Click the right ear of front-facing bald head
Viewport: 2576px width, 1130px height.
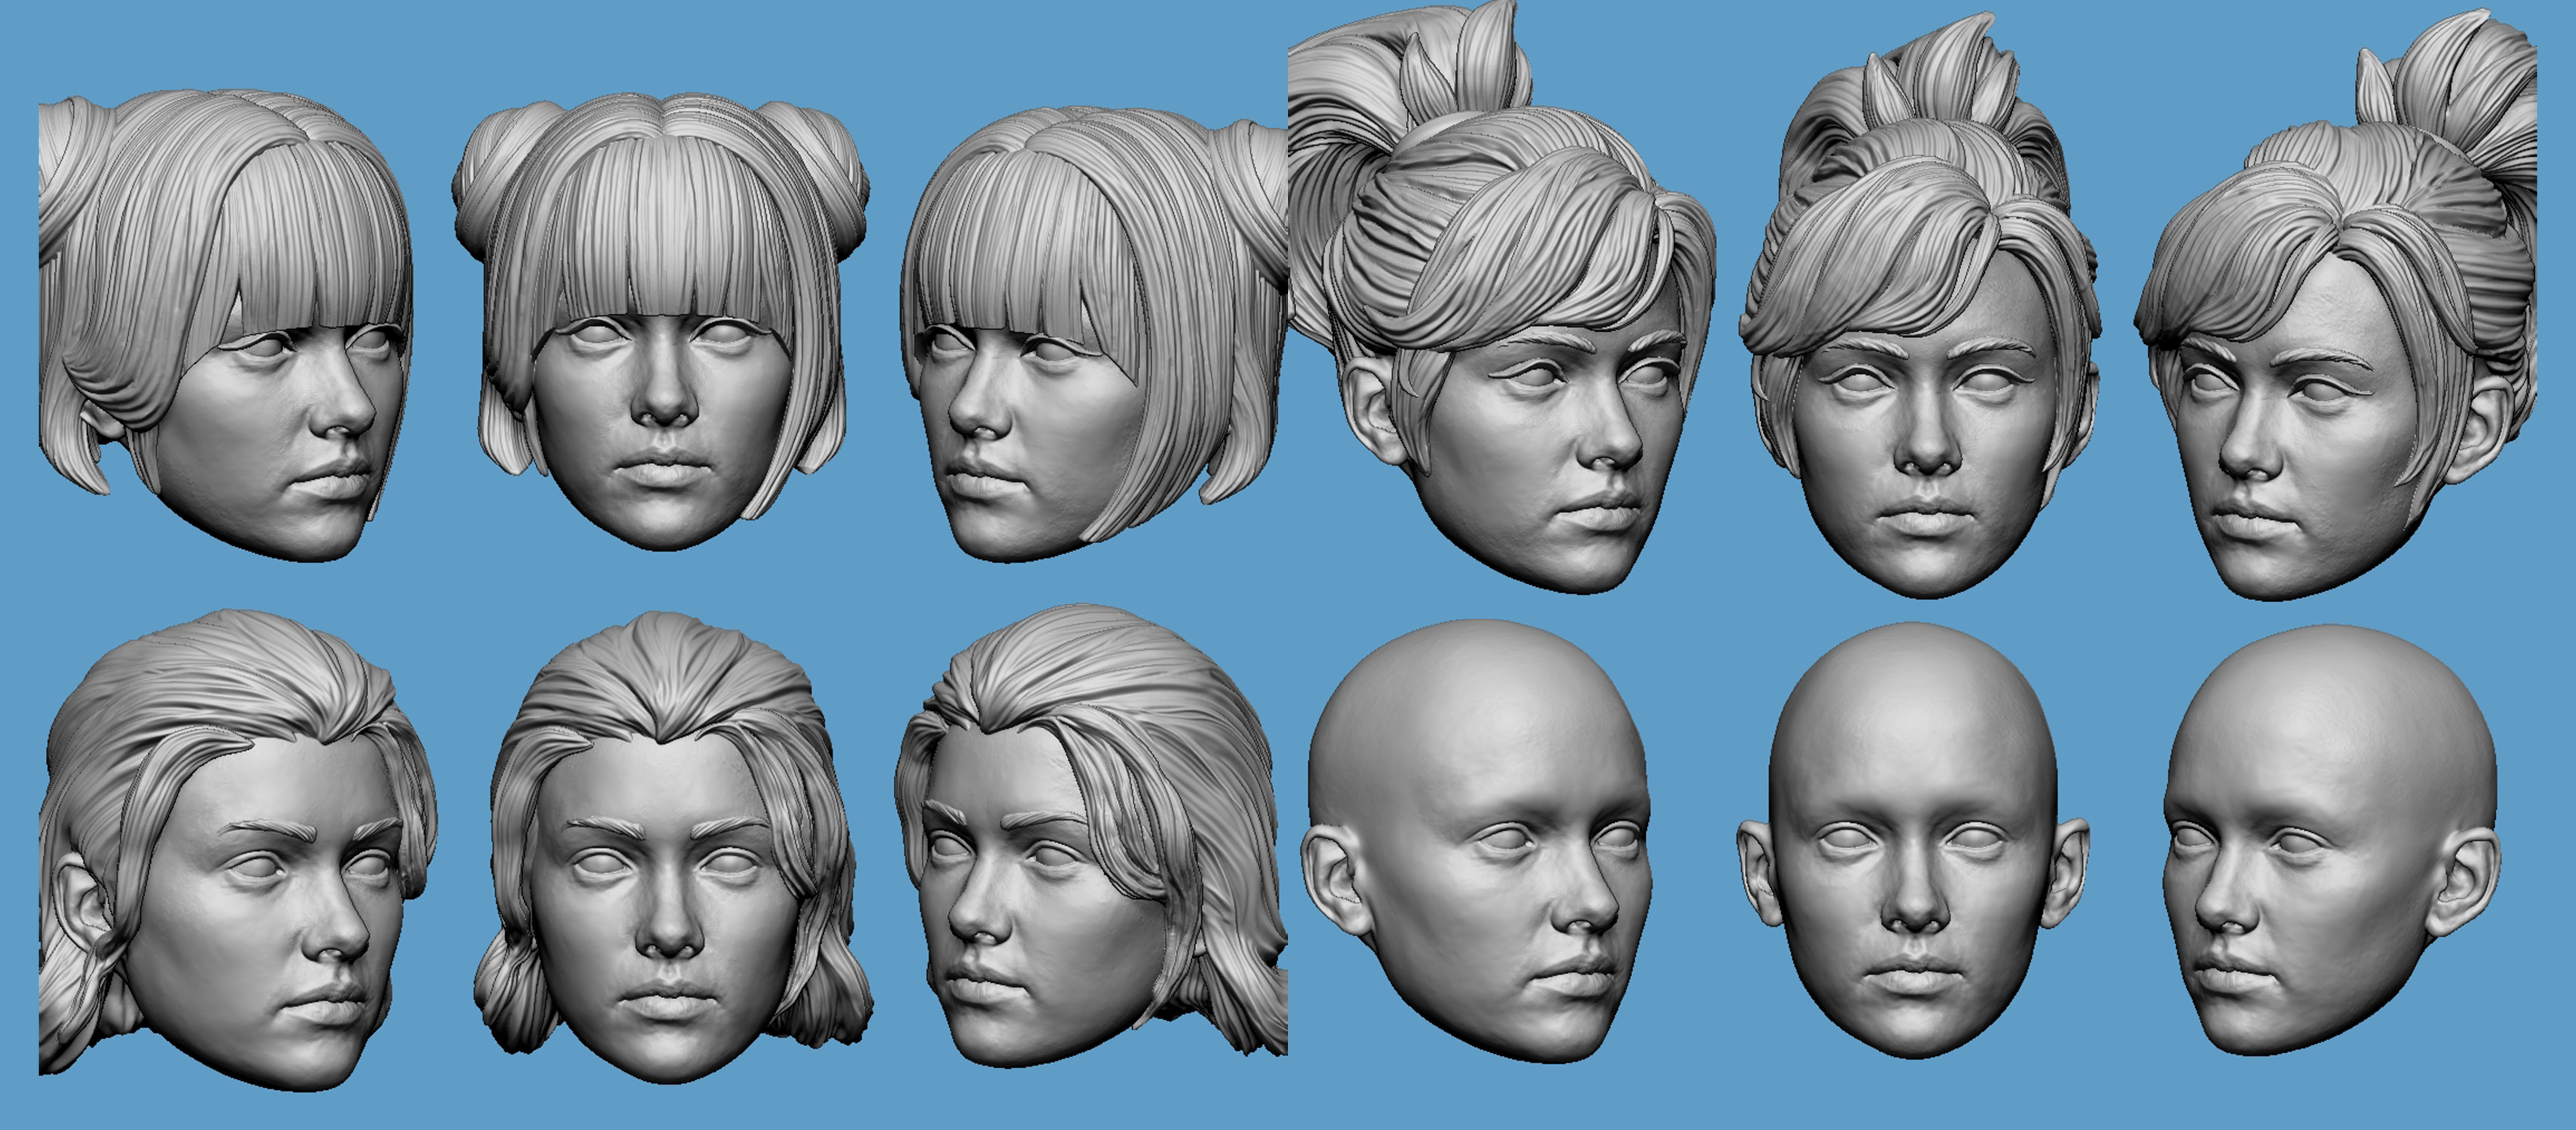pyautogui.click(x=2068, y=868)
